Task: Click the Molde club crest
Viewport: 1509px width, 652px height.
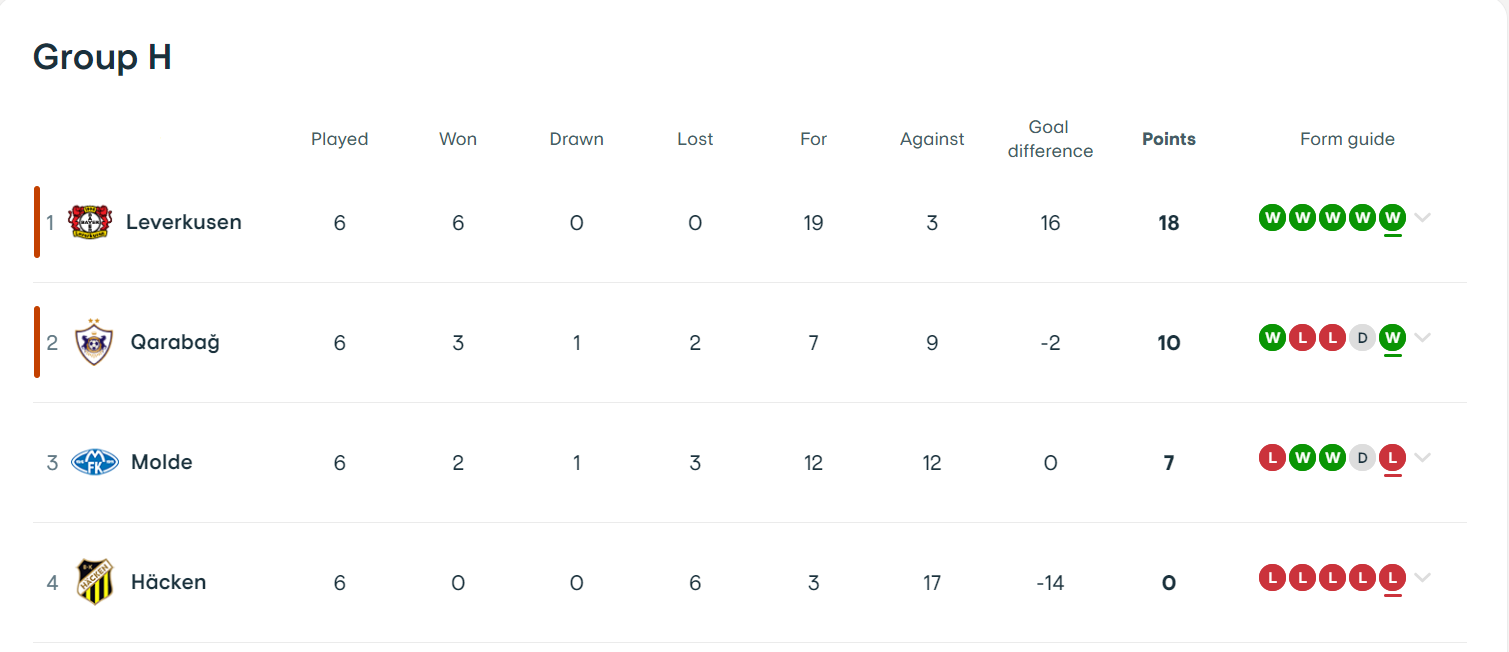Action: tap(95, 462)
